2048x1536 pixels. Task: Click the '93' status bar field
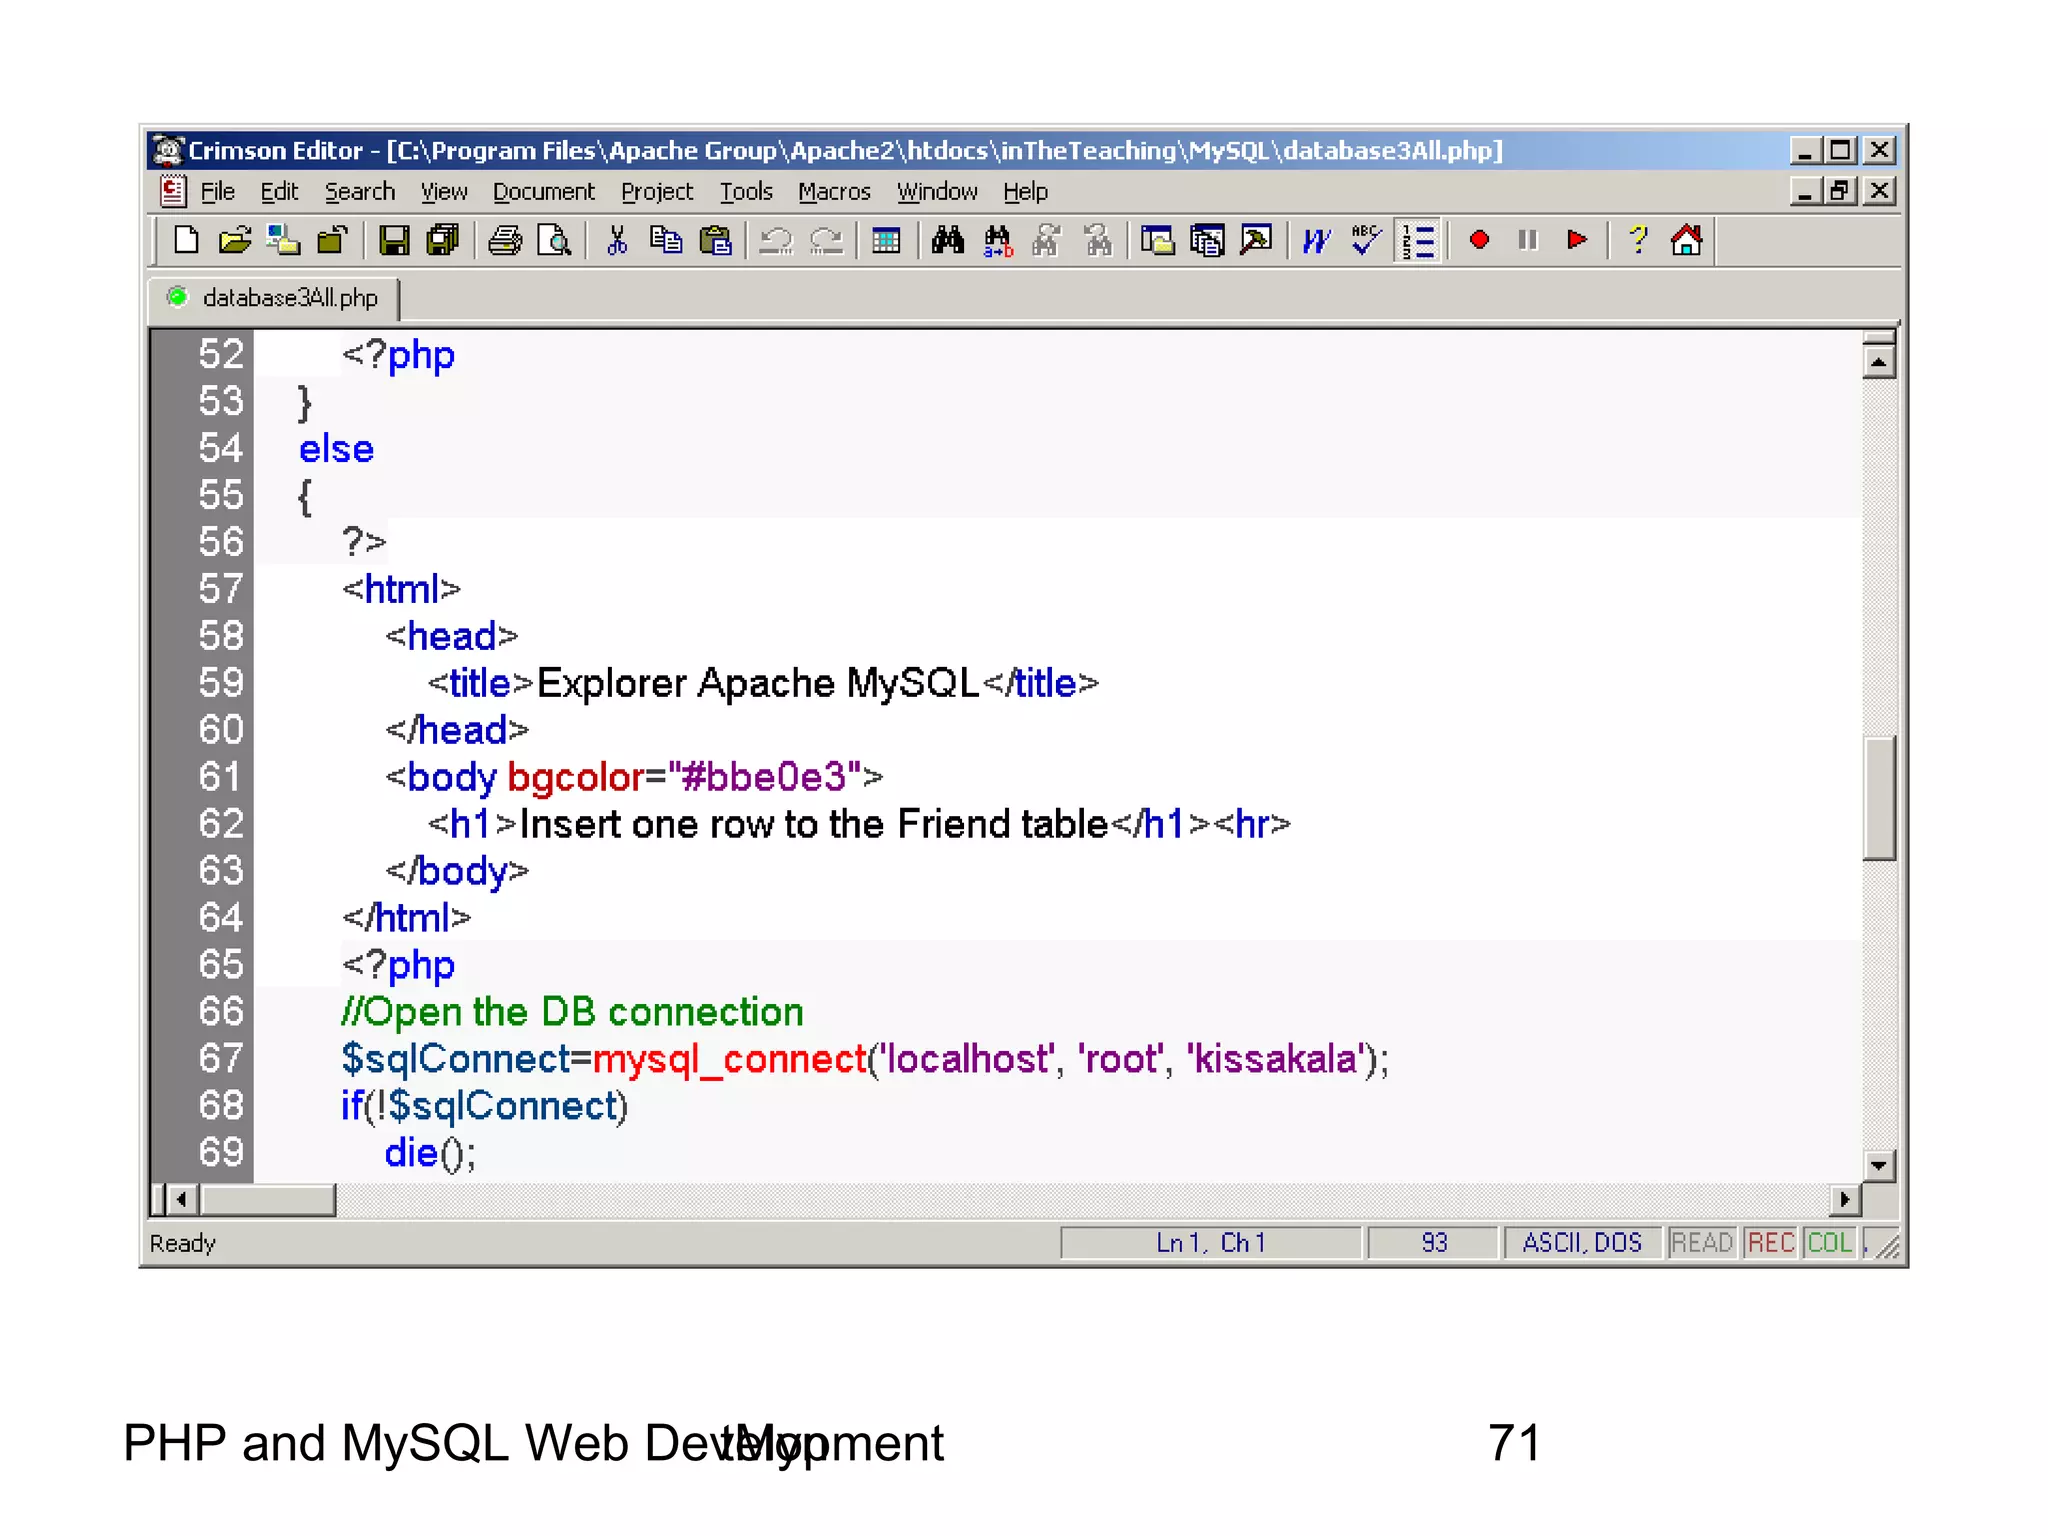(x=1434, y=1243)
